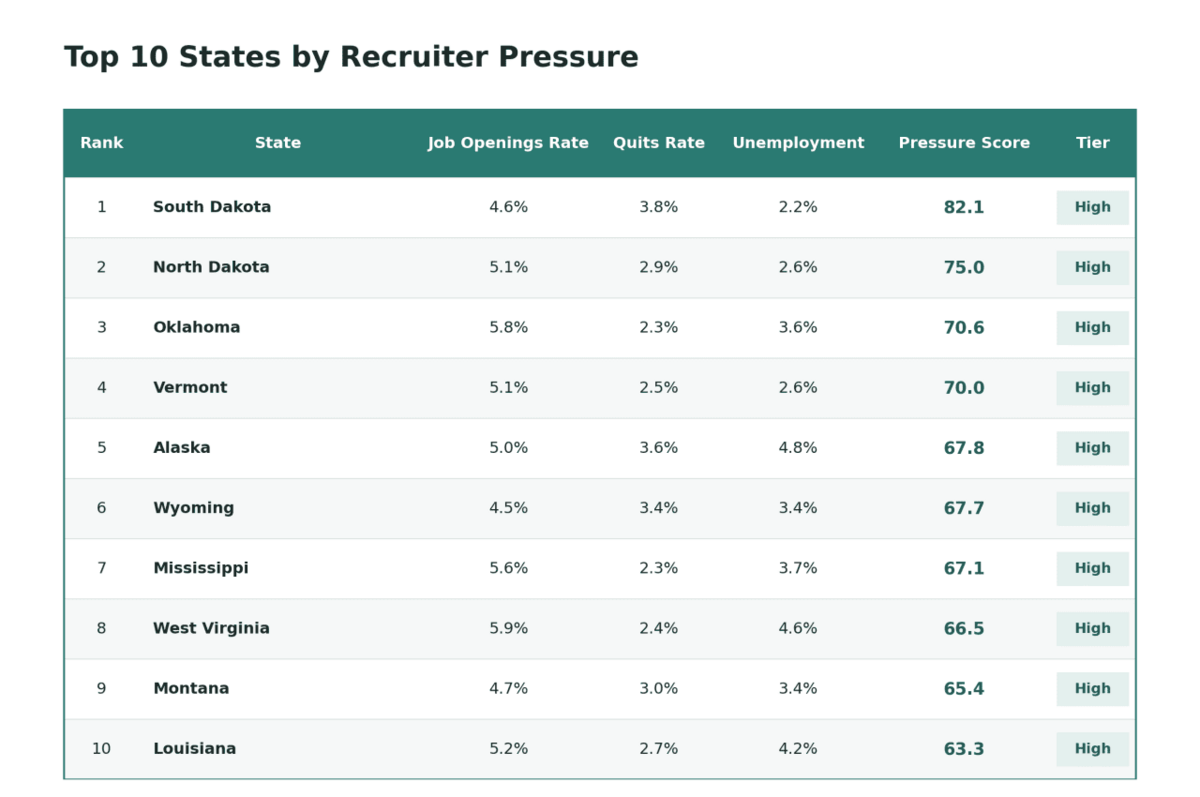The height and width of the screenshot is (797, 1200).
Task: Click the Rank column header
Action: pyautogui.click(x=101, y=143)
